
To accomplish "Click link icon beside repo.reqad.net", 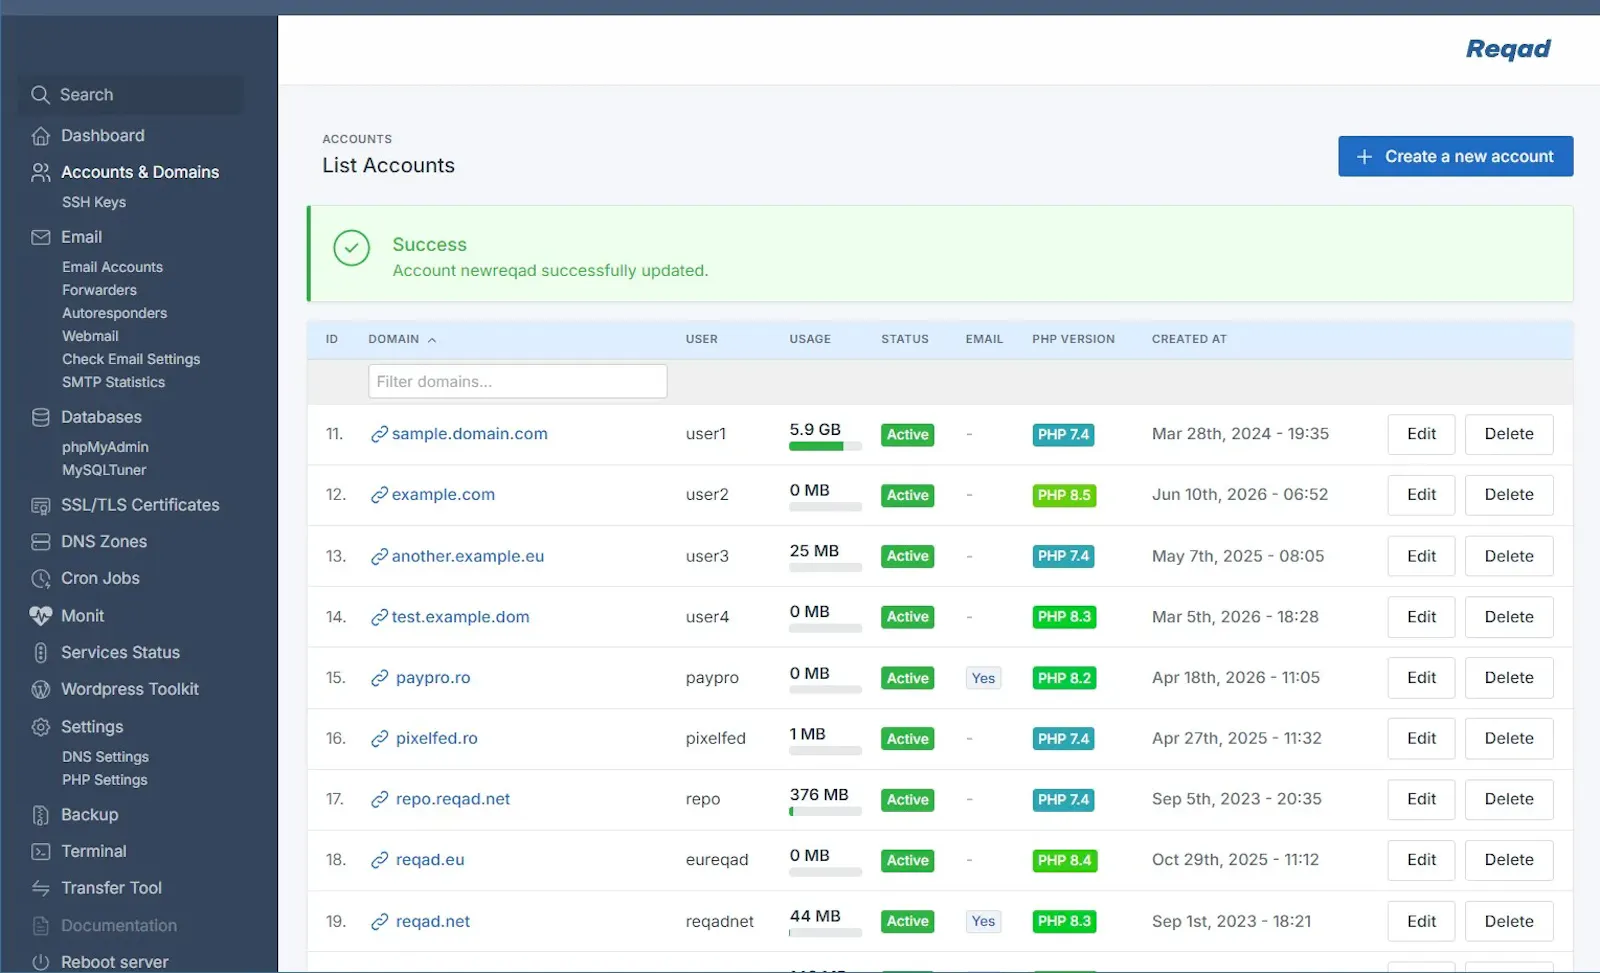I will pos(379,799).
